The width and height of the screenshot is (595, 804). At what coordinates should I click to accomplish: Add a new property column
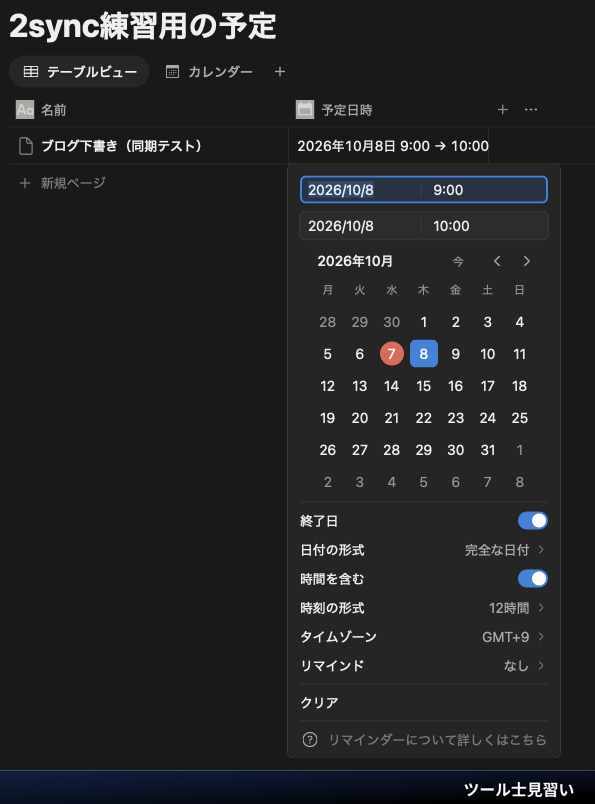pyautogui.click(x=503, y=109)
